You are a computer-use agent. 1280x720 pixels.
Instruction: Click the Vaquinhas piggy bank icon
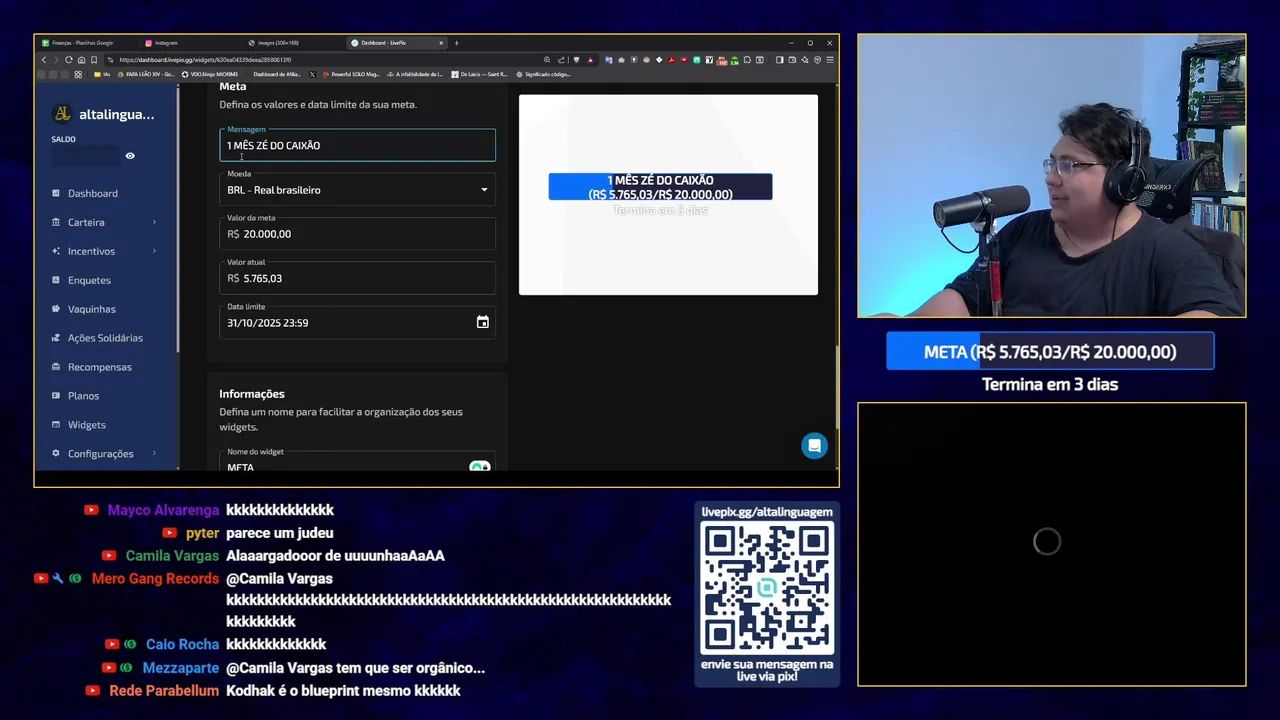pyautogui.click(x=56, y=309)
